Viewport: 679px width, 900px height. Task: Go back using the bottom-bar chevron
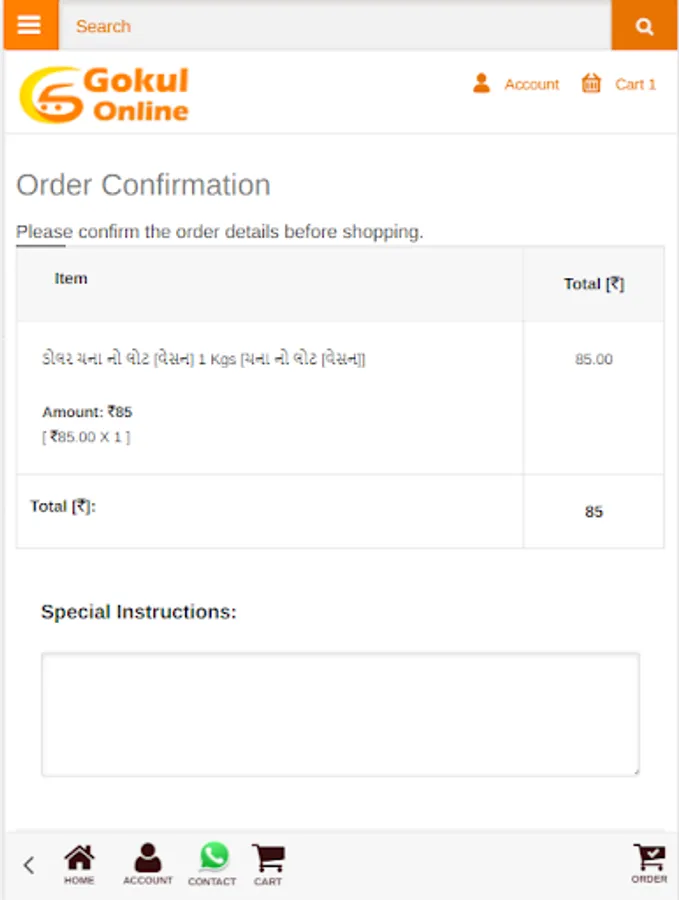29,865
